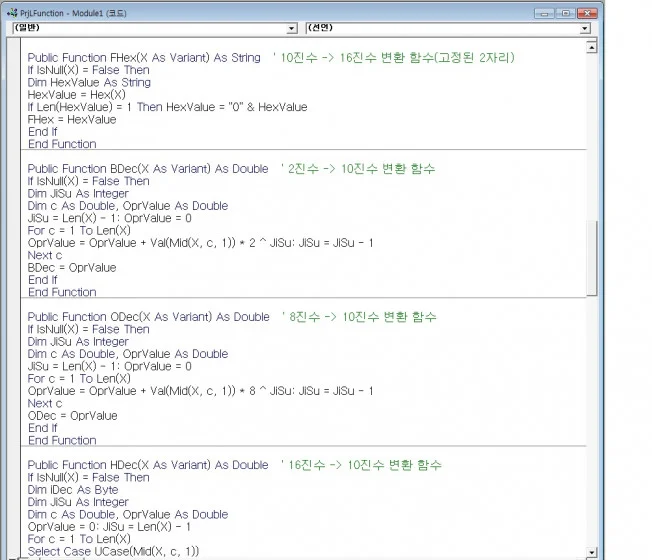
Task: Maximize the Module1 code window
Action: (564, 13)
